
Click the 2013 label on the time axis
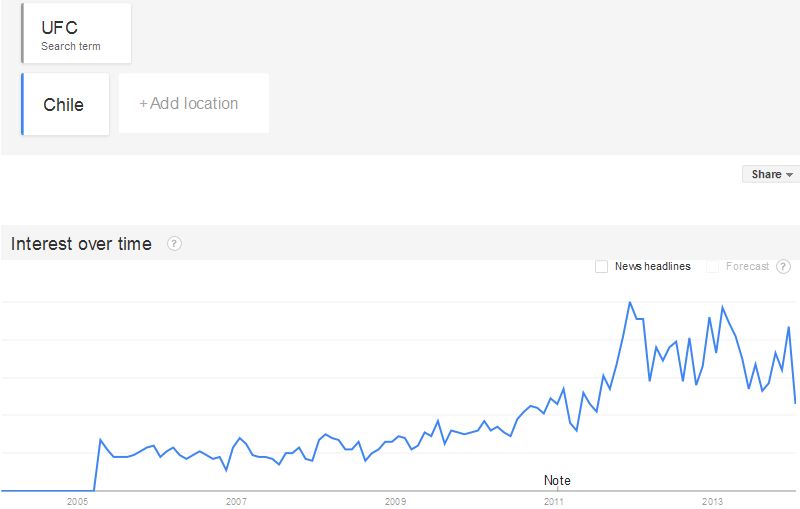712,501
